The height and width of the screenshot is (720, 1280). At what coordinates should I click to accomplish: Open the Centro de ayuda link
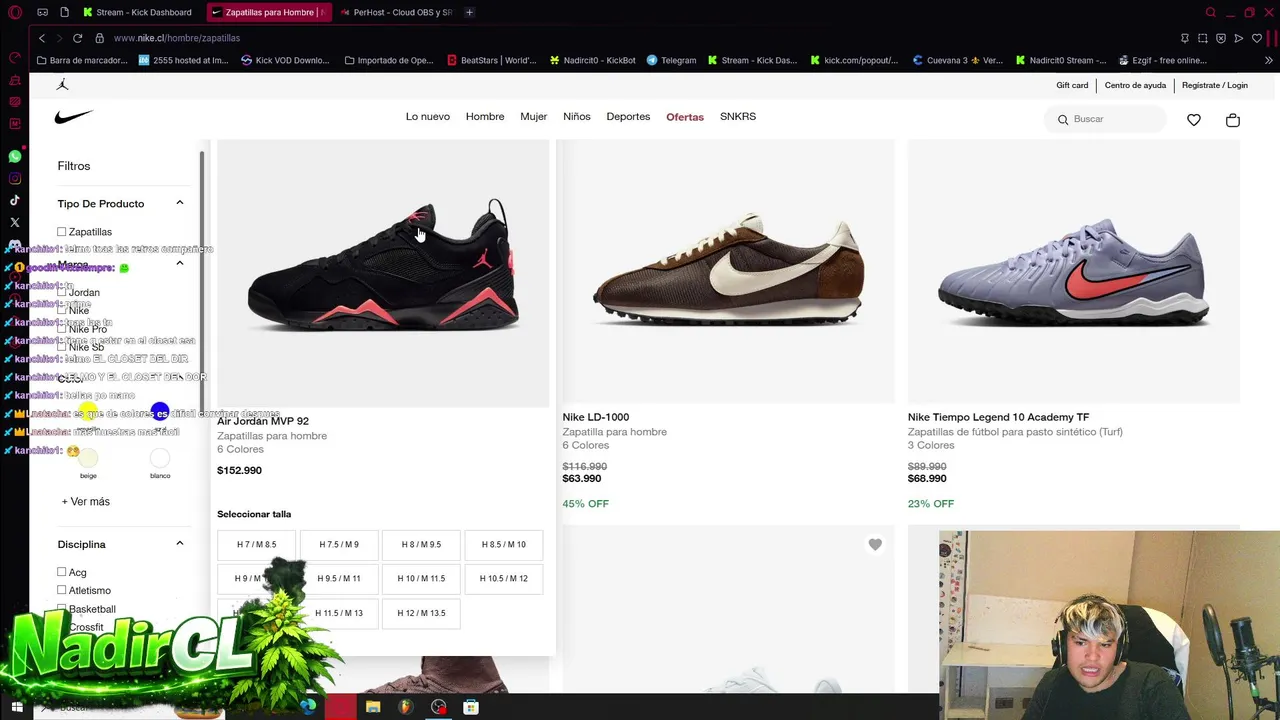[1135, 85]
